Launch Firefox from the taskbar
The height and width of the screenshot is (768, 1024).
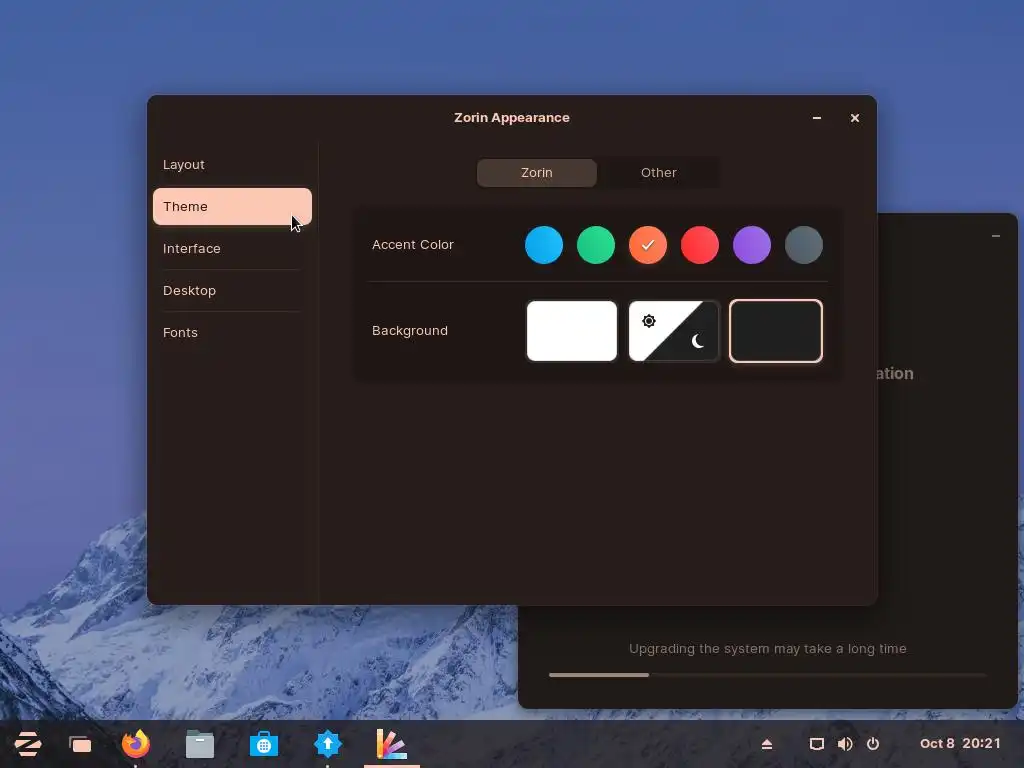click(136, 744)
